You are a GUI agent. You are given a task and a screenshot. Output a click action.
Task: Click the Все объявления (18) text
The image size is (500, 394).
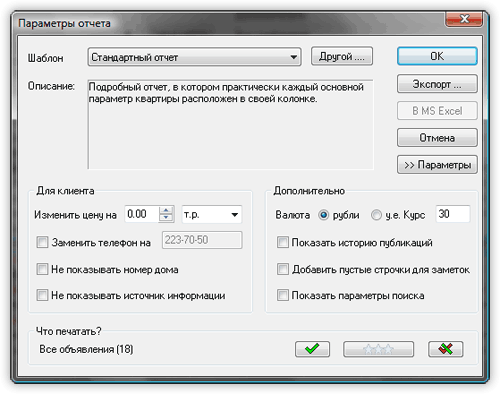tap(86, 349)
